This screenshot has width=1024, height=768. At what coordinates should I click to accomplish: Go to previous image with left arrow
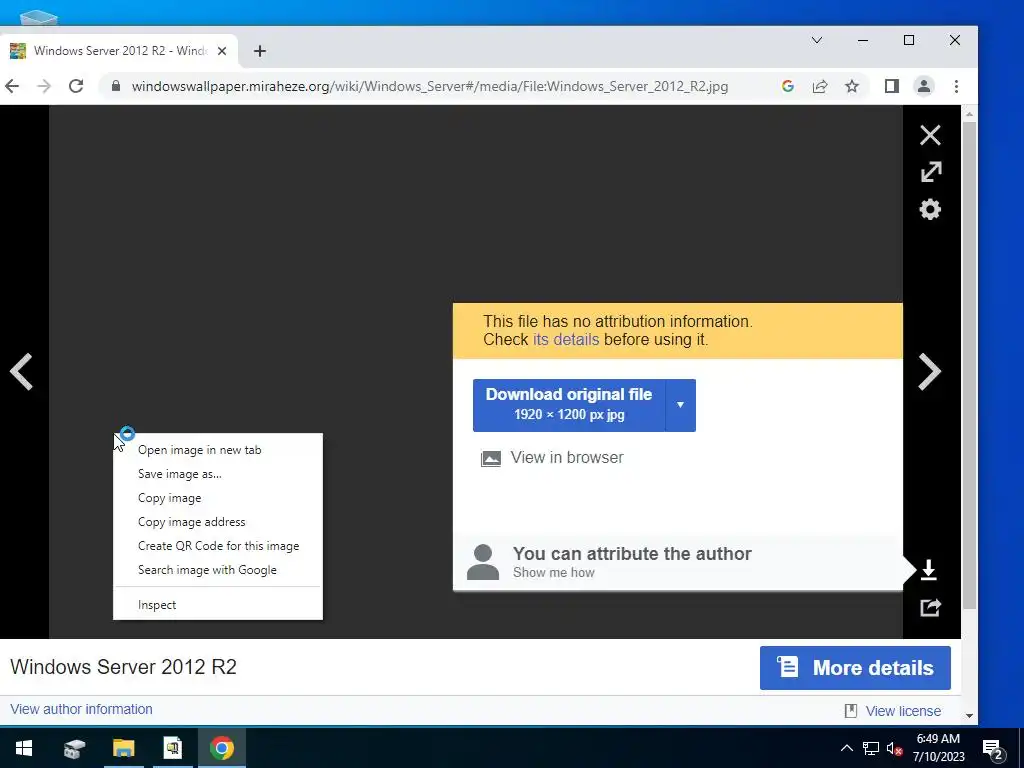pos(22,372)
